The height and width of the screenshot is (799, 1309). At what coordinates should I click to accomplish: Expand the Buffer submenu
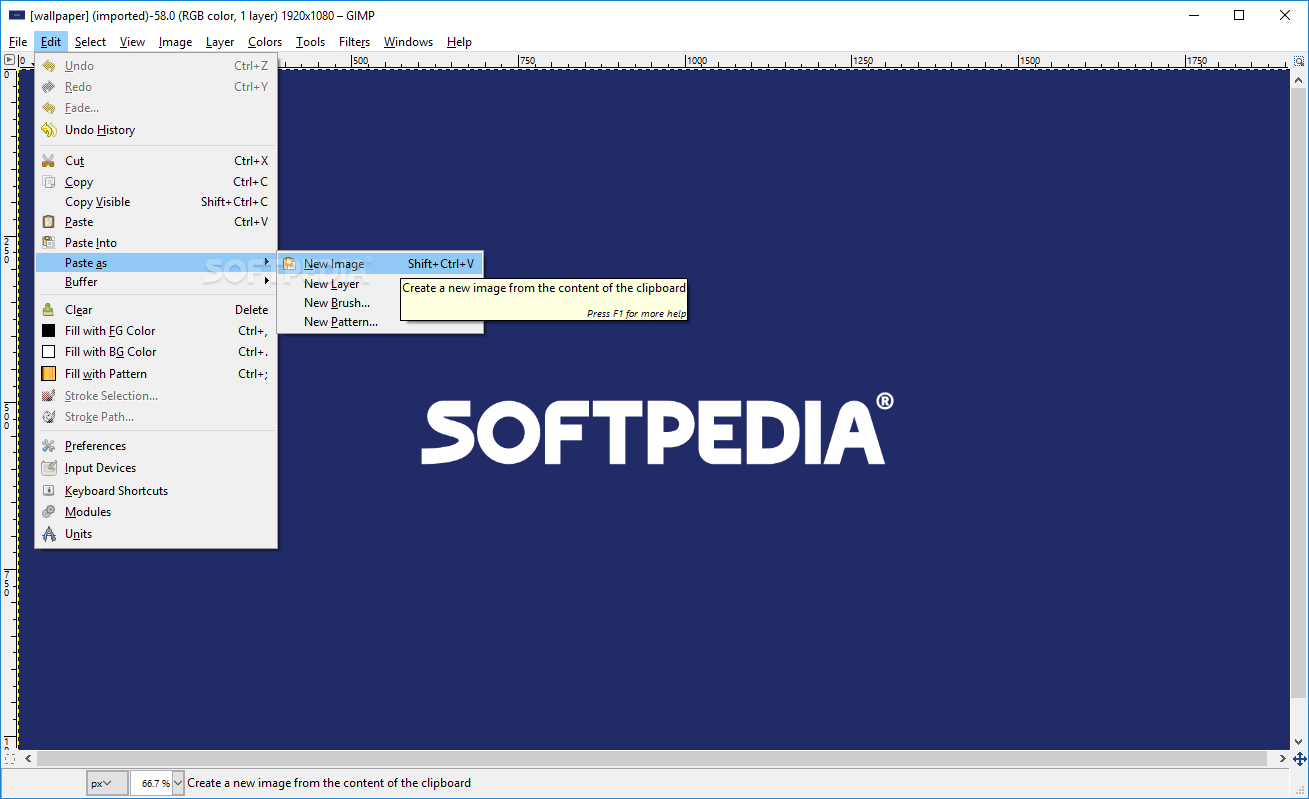pyautogui.click(x=155, y=282)
